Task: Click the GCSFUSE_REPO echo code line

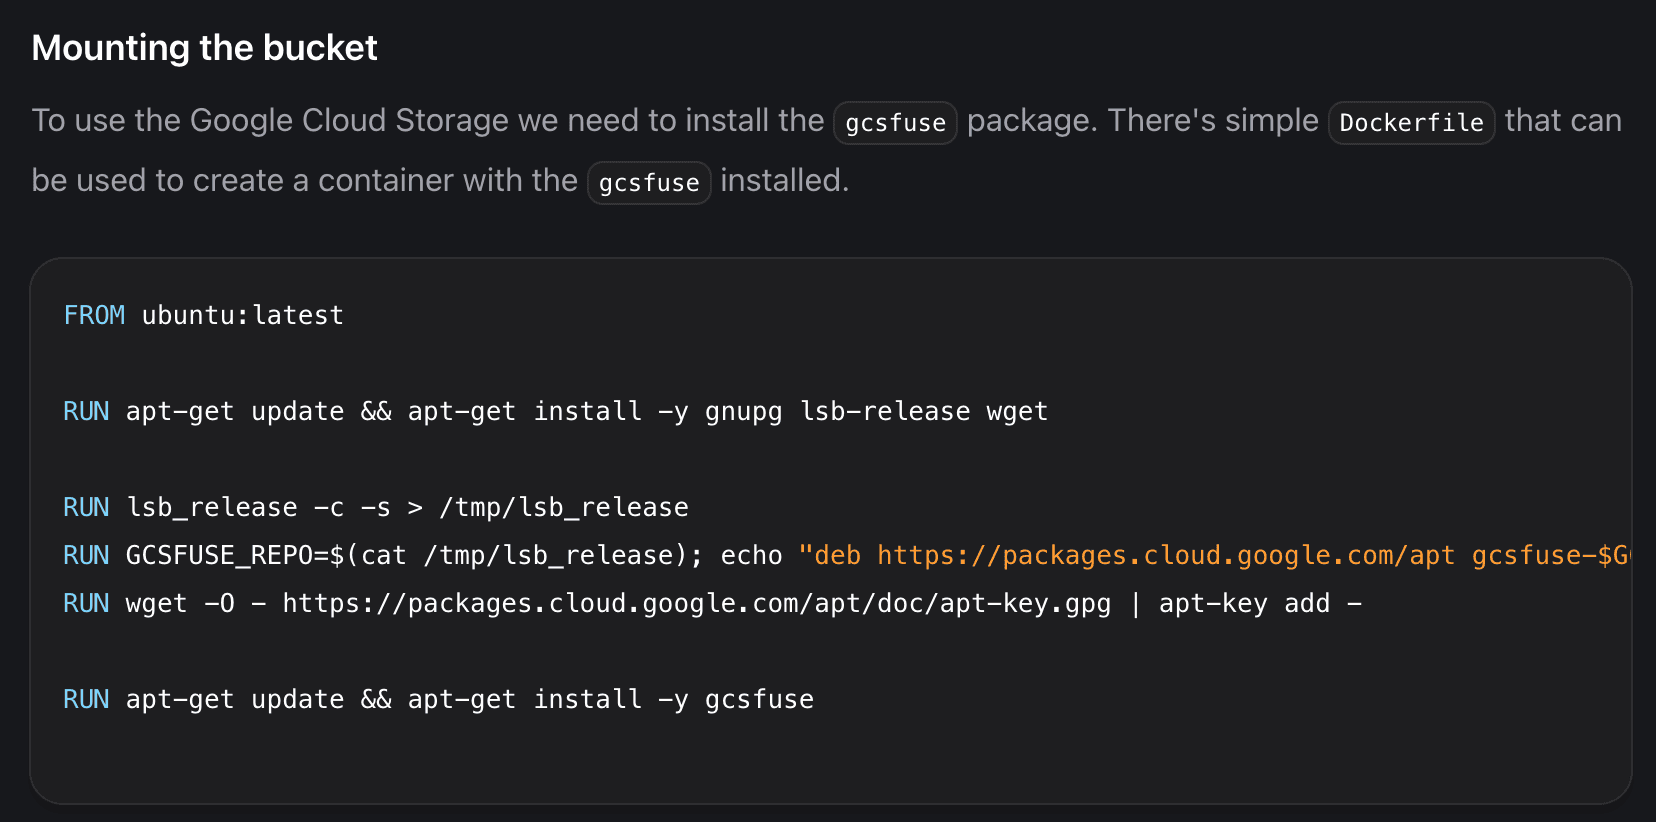Action: click(x=847, y=555)
